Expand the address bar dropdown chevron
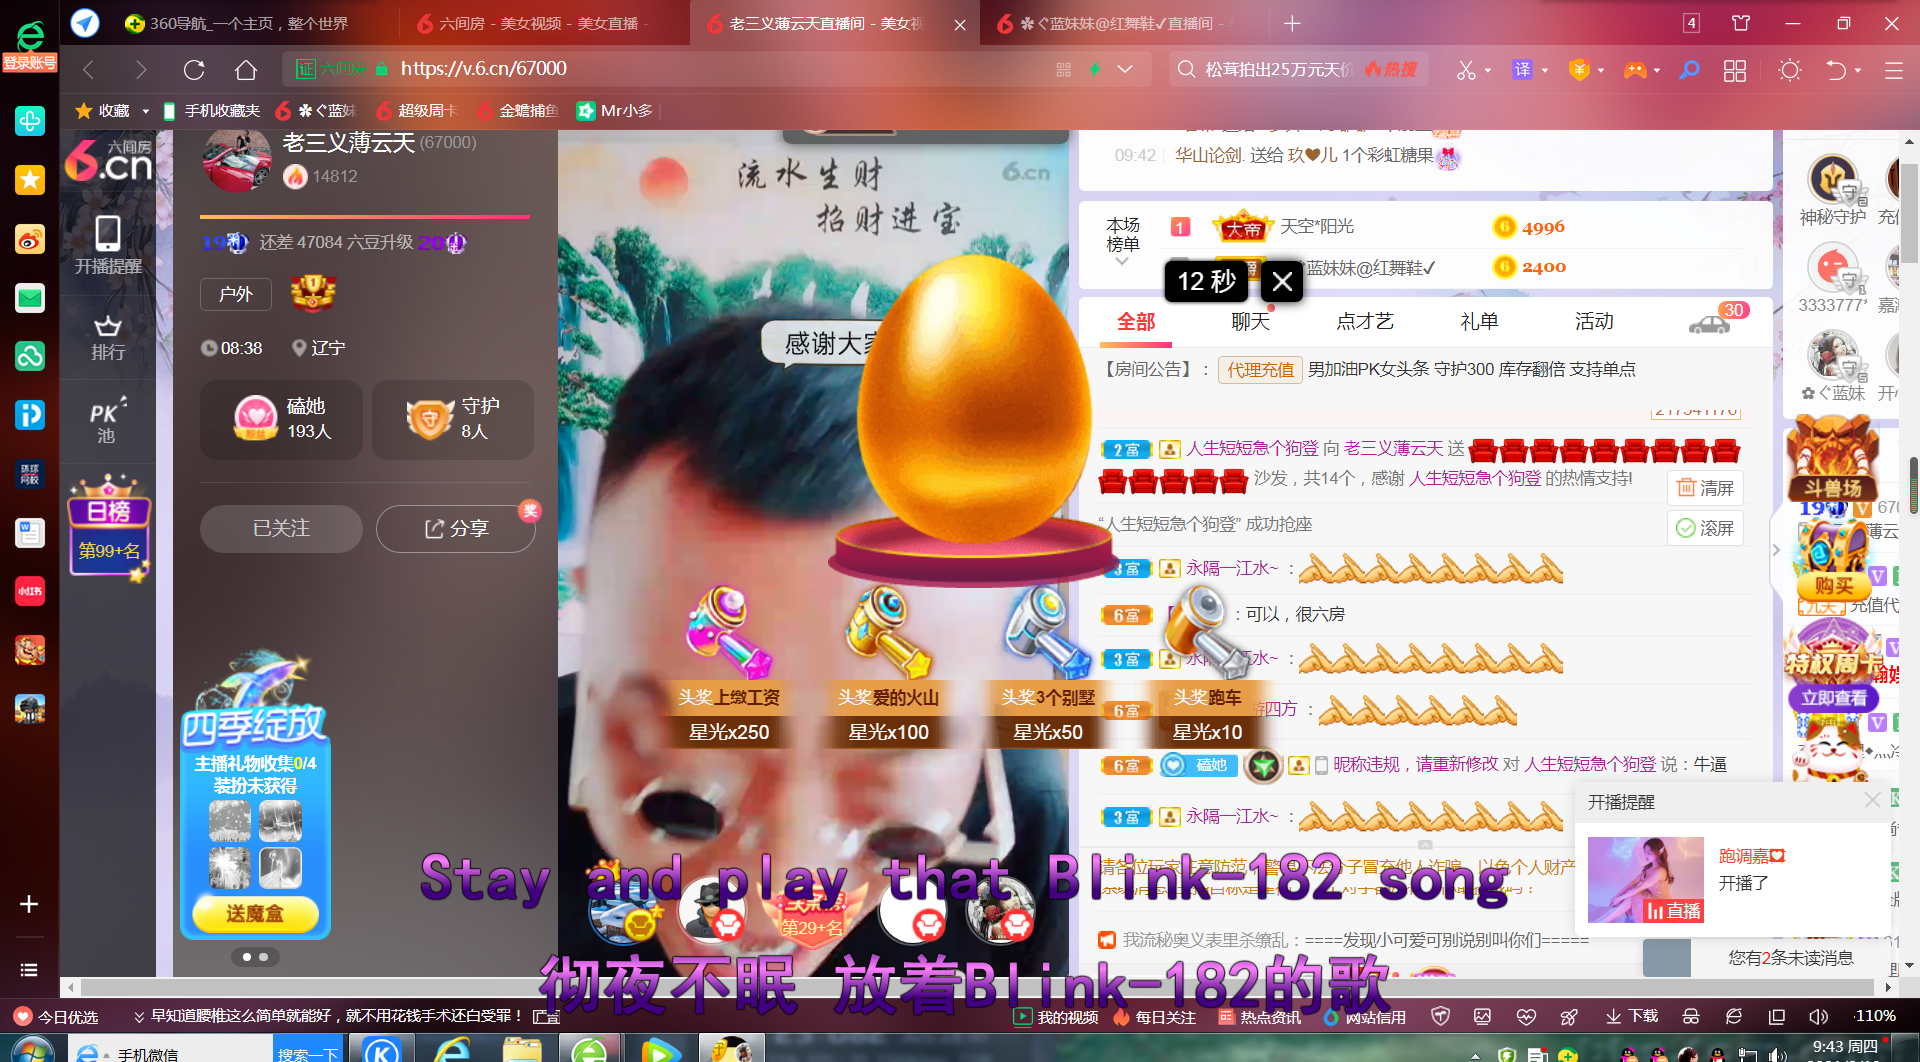1920x1062 pixels. coord(1125,69)
